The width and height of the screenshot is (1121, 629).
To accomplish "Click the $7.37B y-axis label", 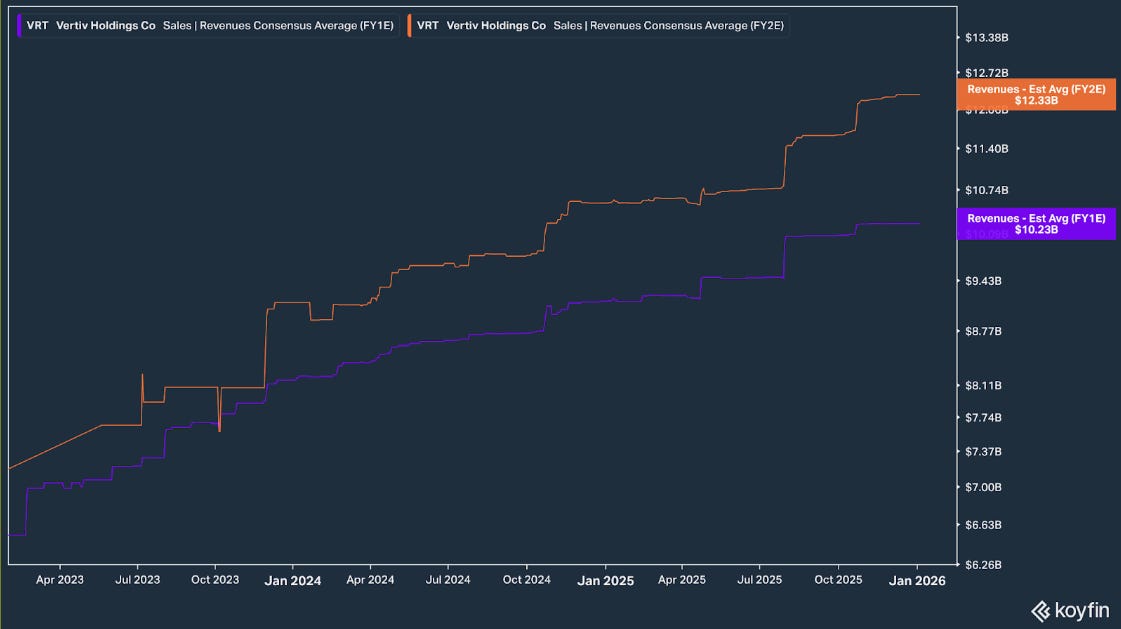I will point(983,452).
